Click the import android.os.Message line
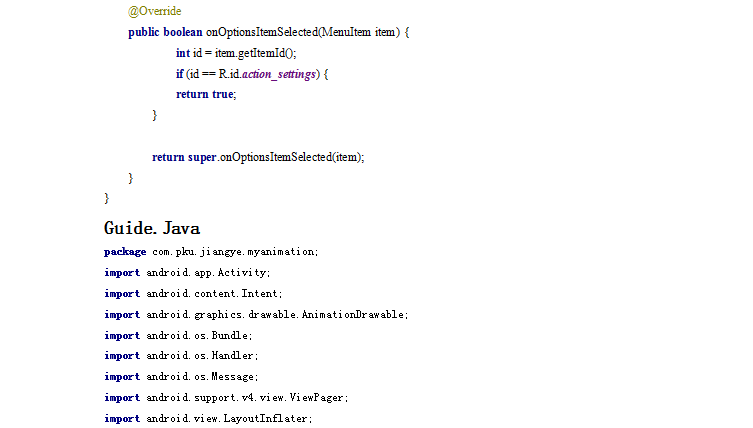The image size is (753, 428). [x=181, y=376]
